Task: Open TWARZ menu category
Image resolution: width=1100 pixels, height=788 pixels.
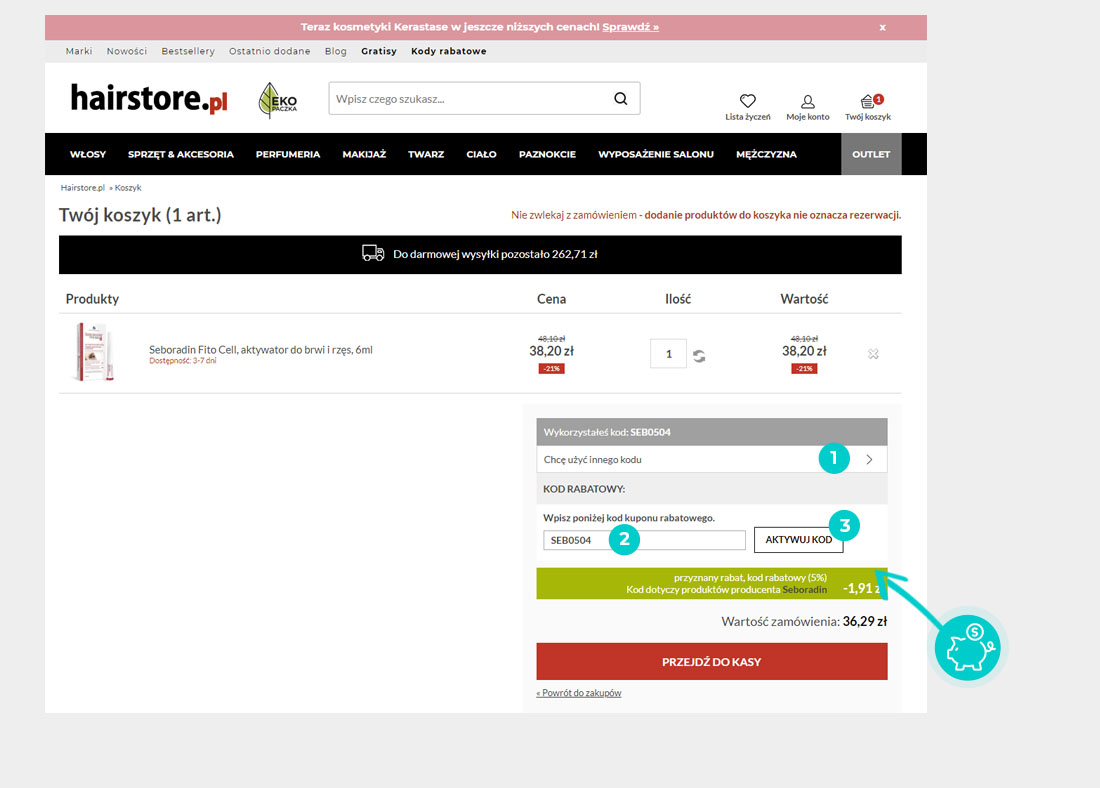Action: [426, 154]
